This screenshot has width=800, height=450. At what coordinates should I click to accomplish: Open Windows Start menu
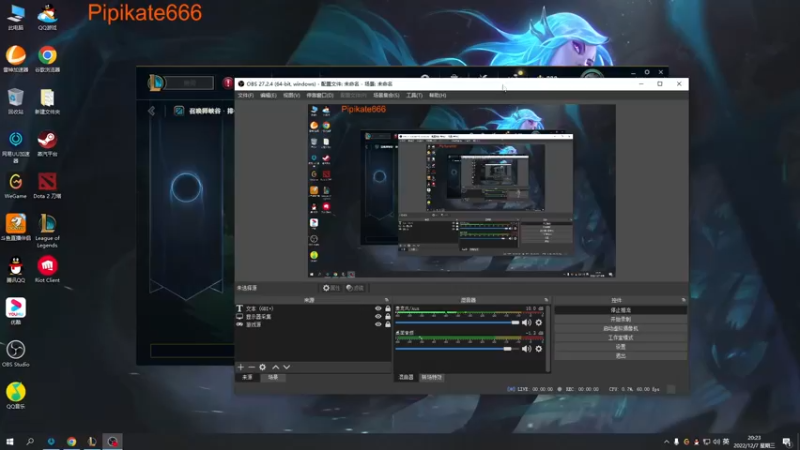point(9,442)
